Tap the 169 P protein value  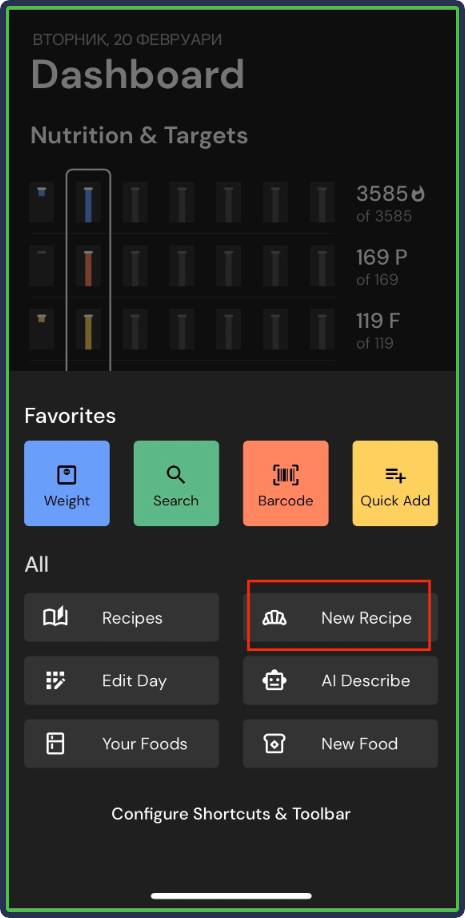(x=382, y=257)
